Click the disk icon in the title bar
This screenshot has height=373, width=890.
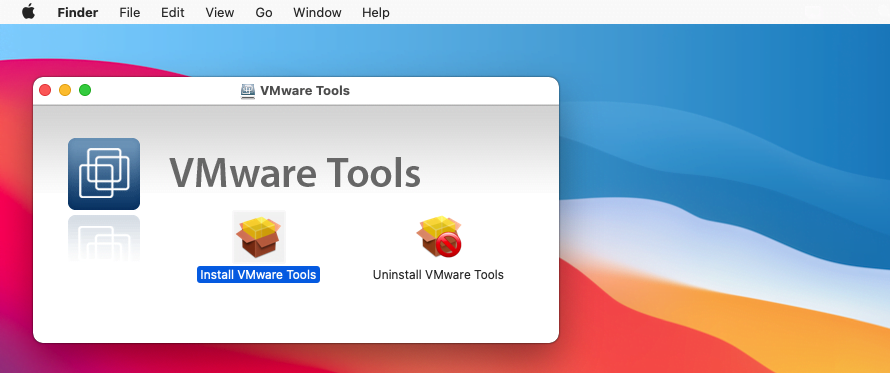(247, 91)
